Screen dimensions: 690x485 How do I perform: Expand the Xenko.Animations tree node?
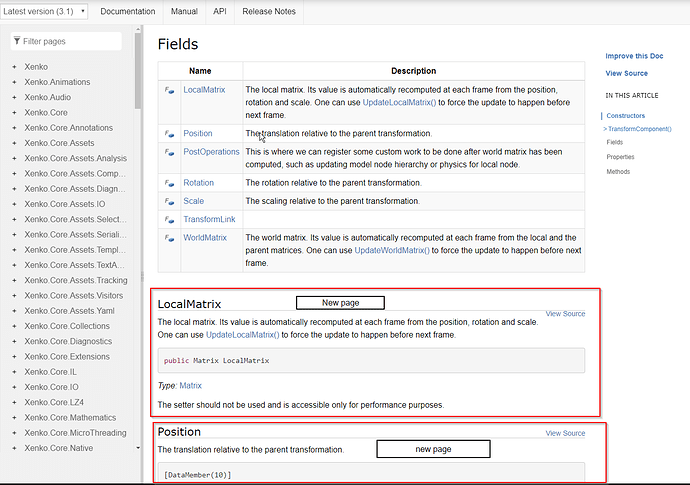click(x=14, y=82)
